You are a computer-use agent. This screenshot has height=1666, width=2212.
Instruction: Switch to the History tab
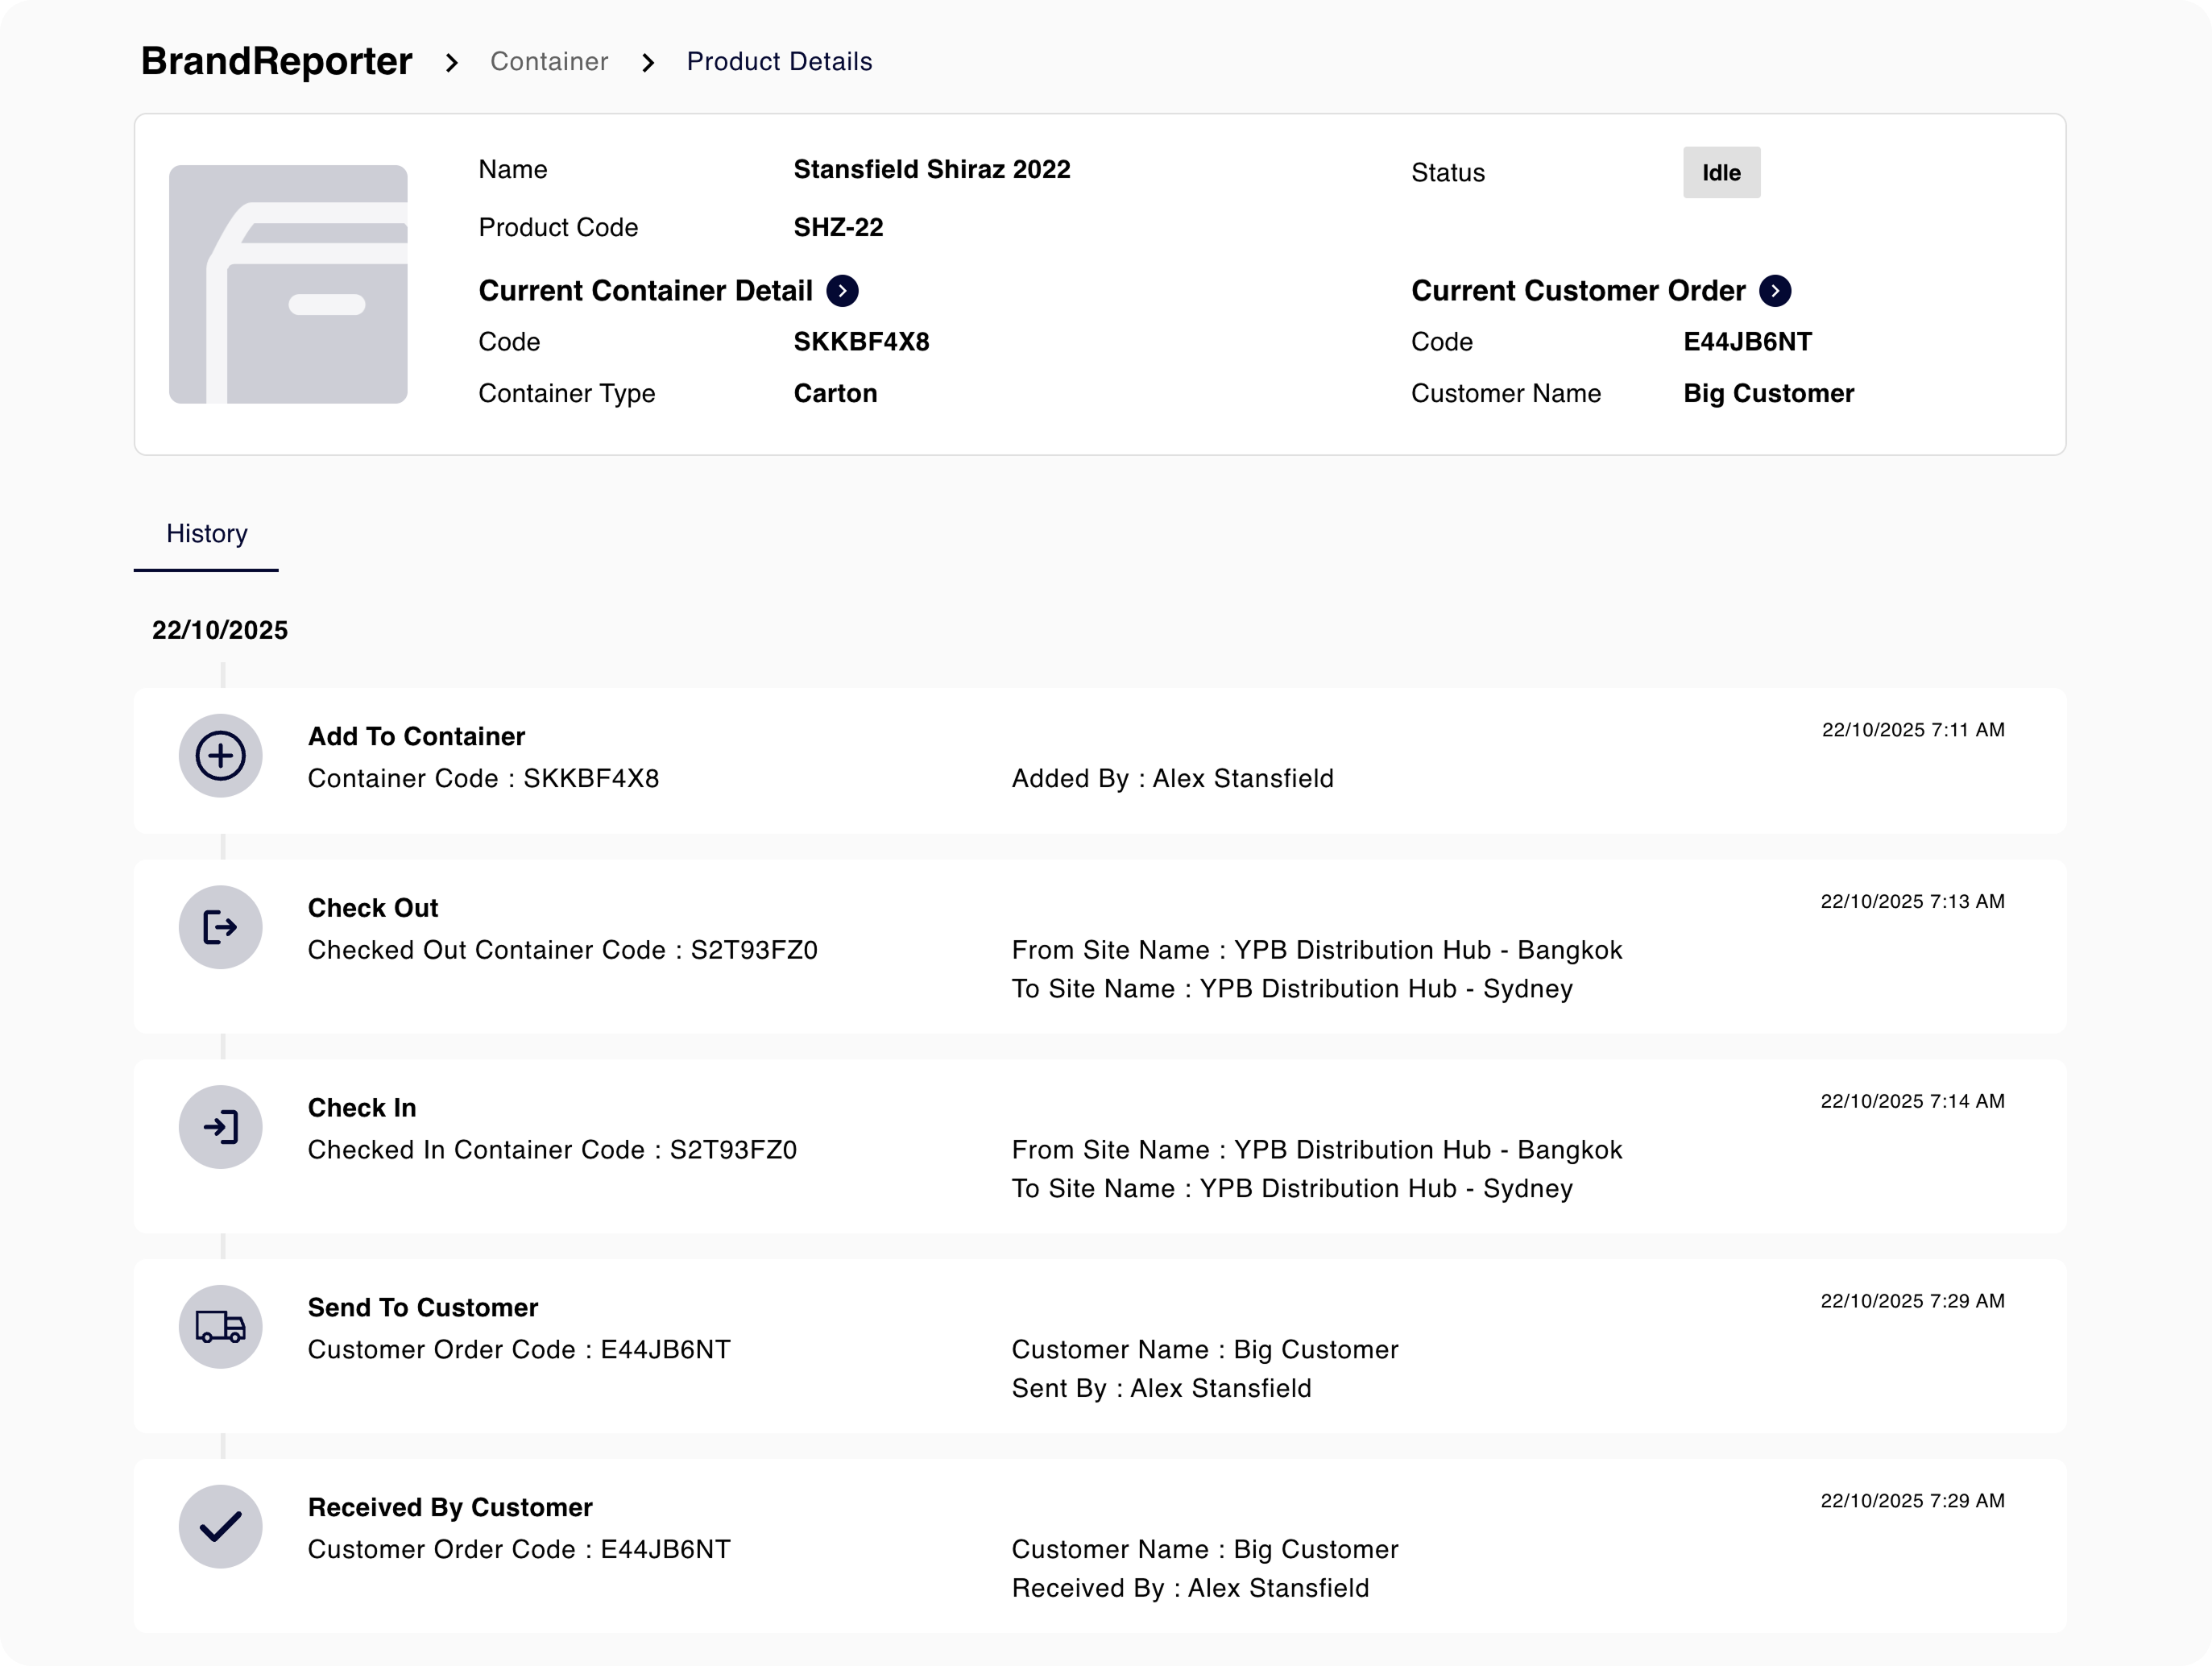(x=206, y=534)
